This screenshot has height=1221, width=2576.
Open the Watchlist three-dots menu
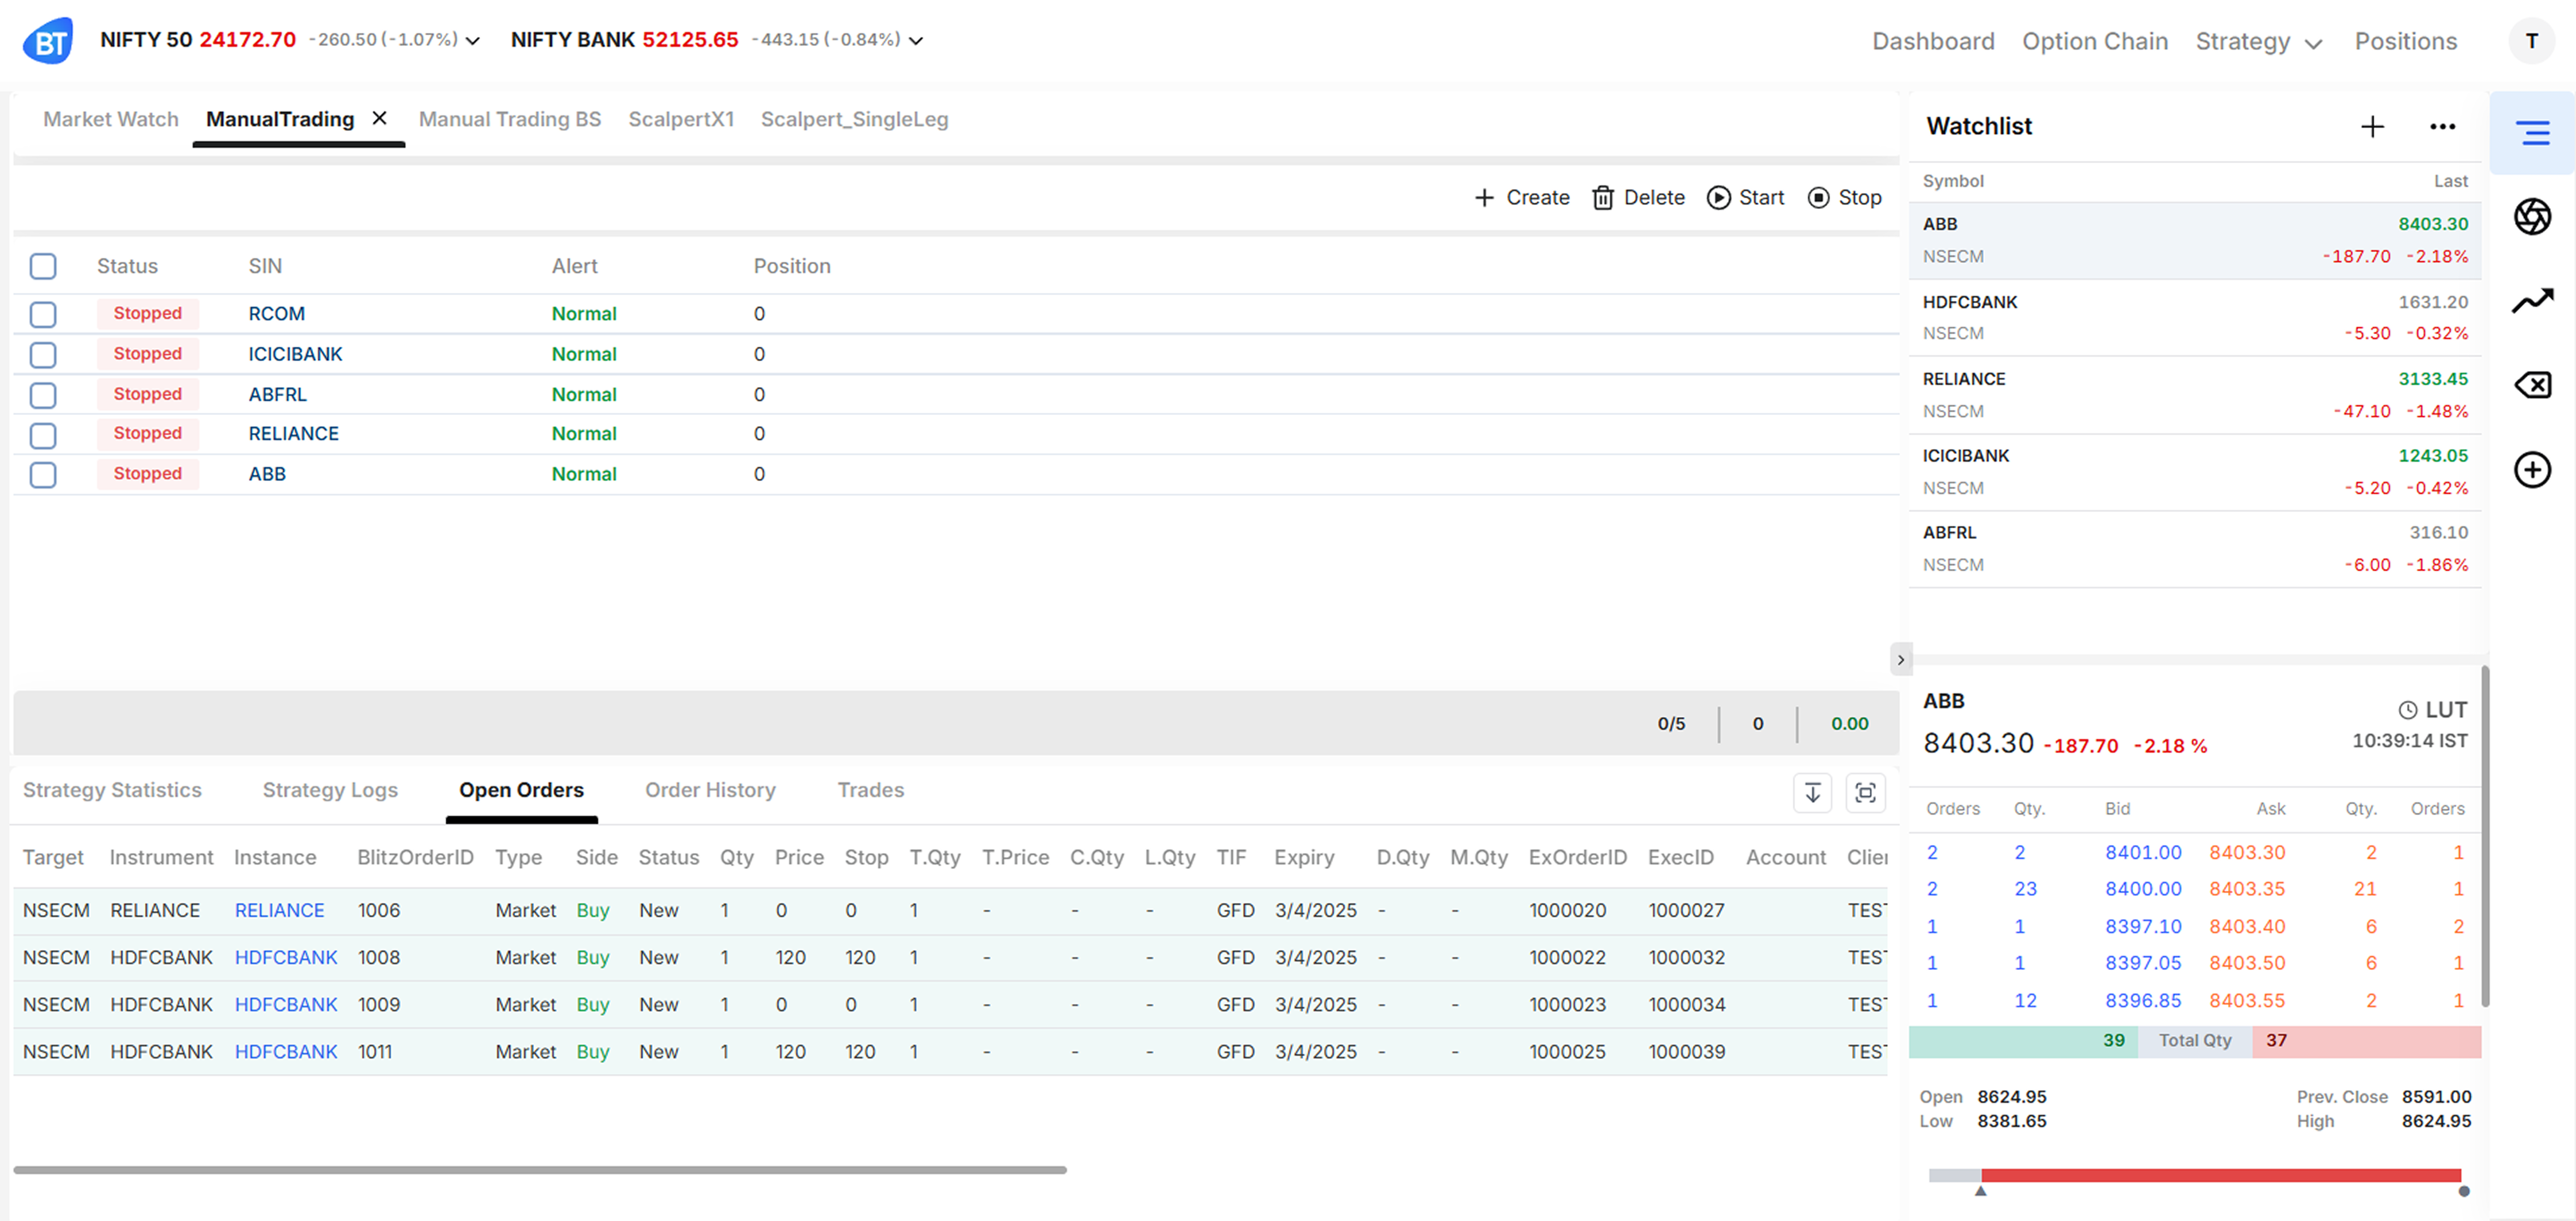(2442, 127)
